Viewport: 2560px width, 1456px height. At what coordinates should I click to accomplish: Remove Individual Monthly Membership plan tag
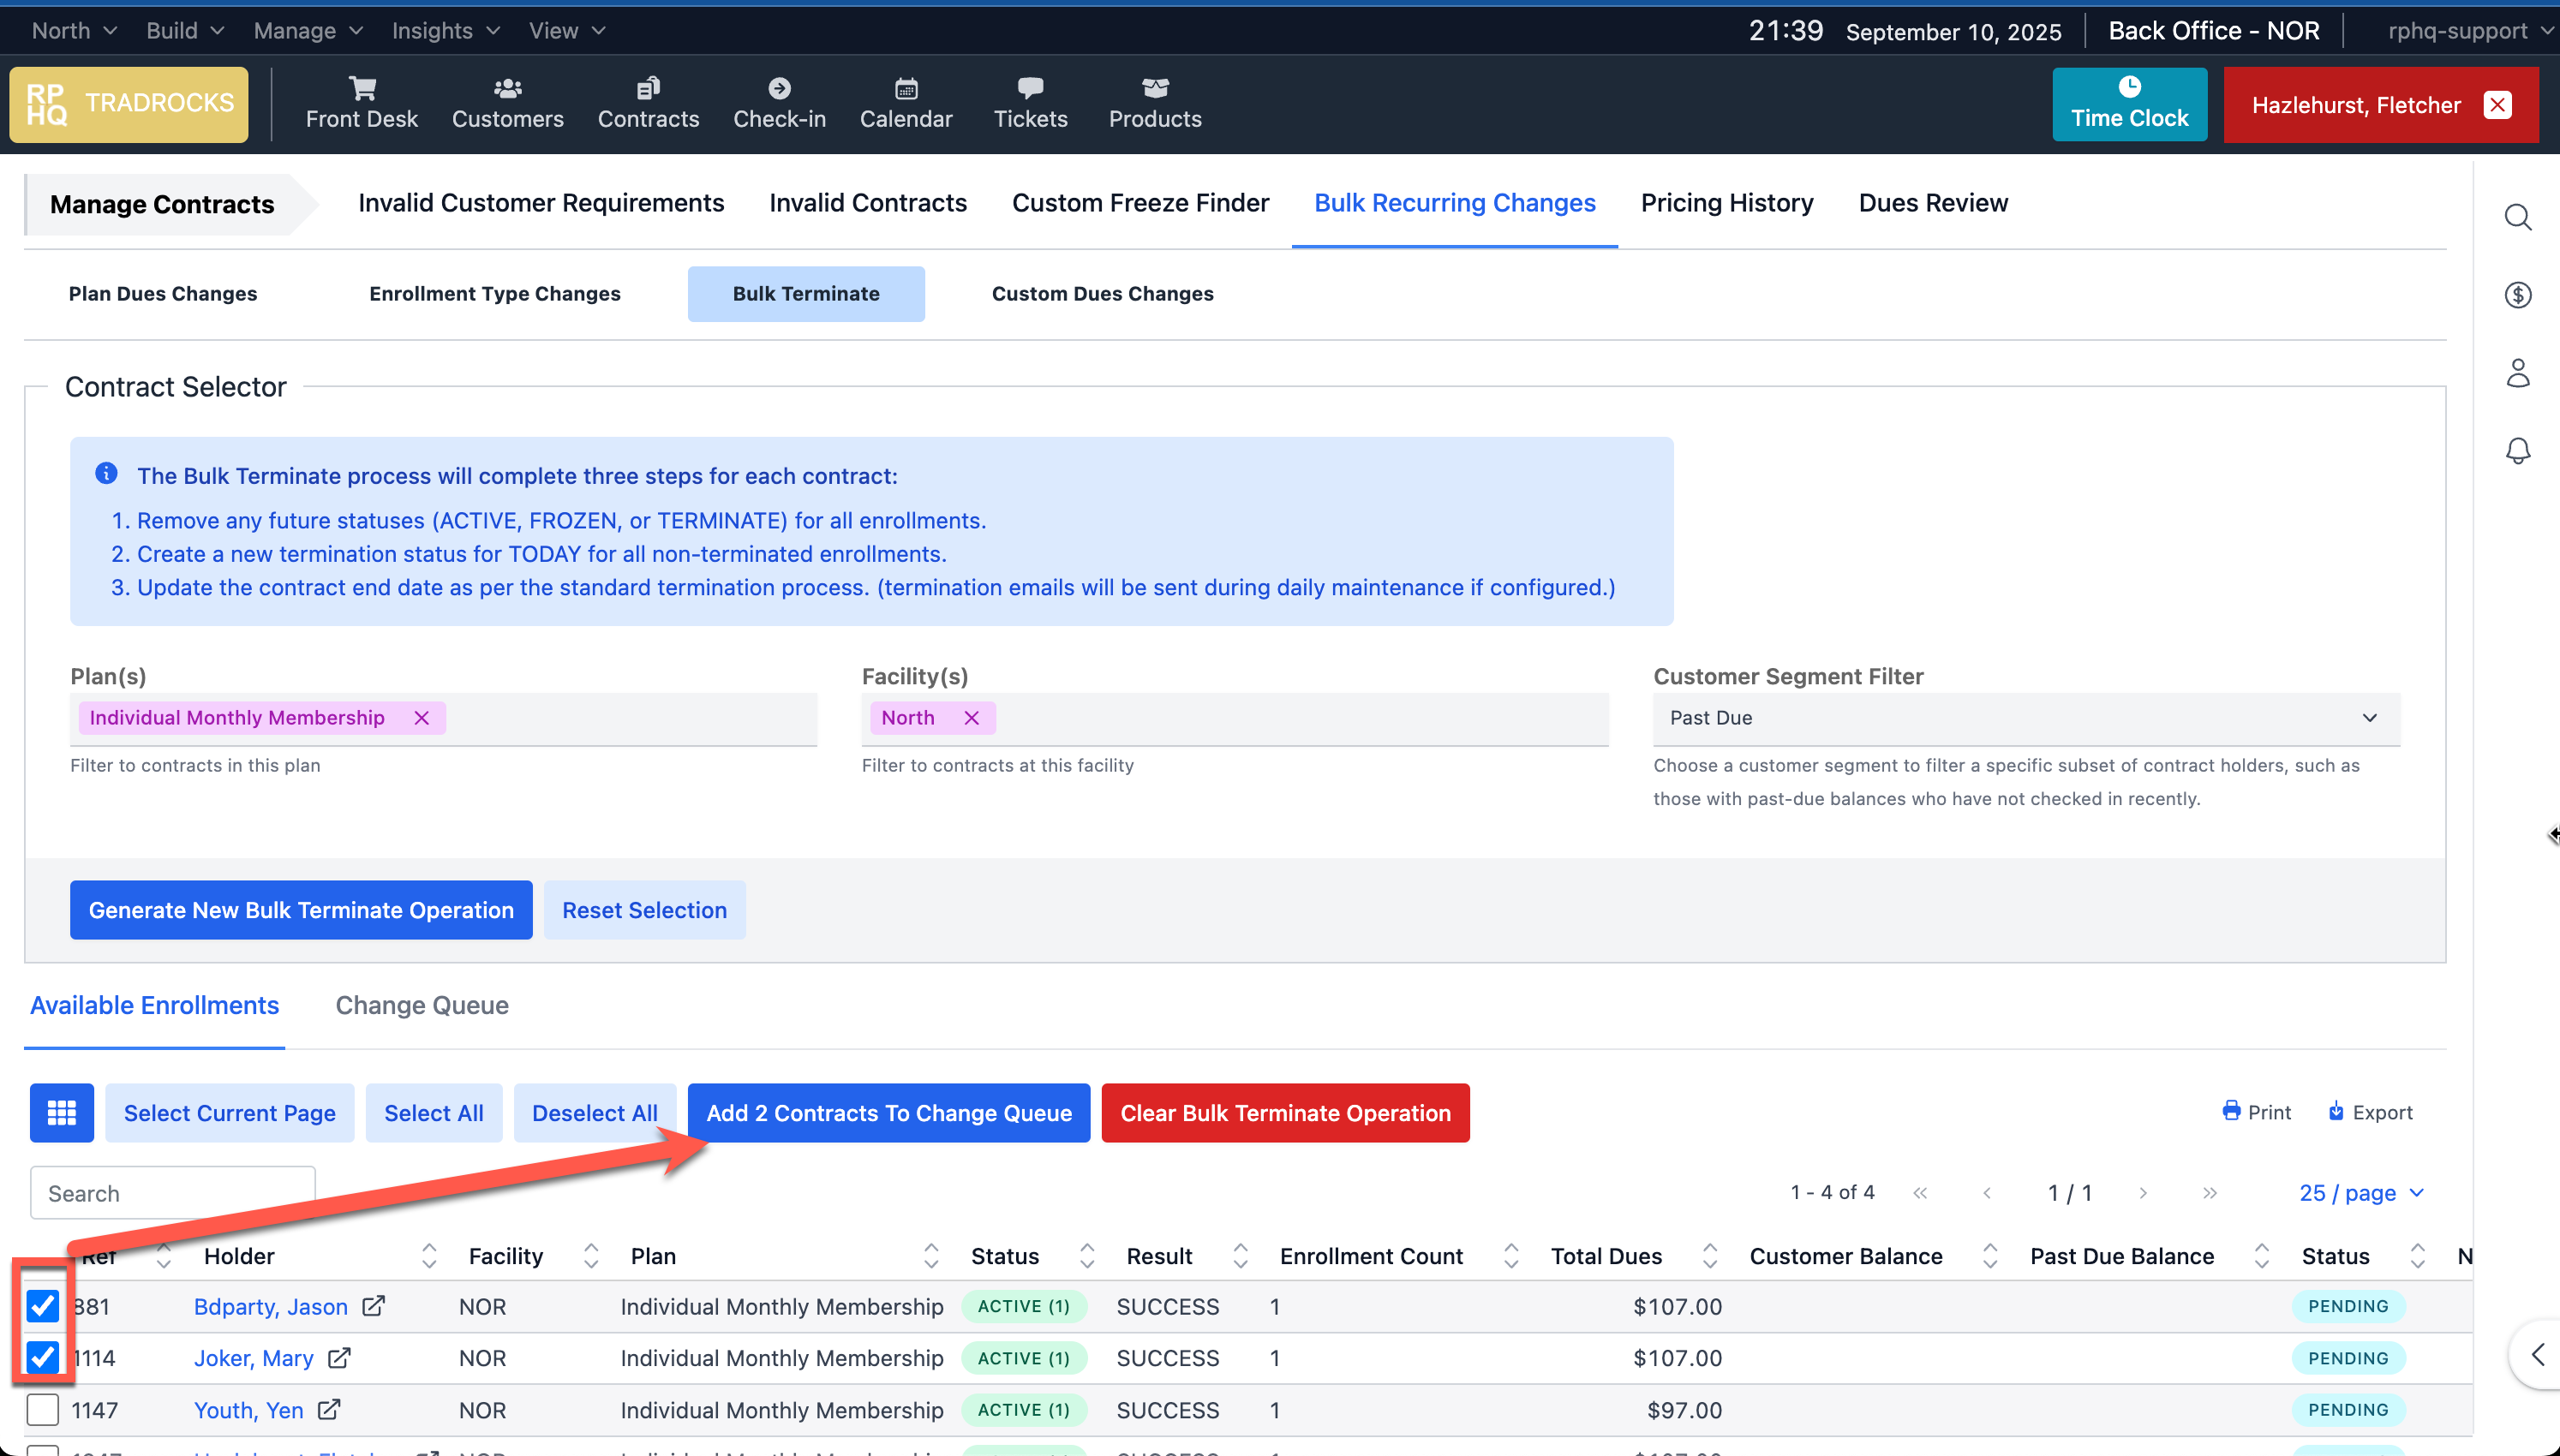pyautogui.click(x=422, y=718)
